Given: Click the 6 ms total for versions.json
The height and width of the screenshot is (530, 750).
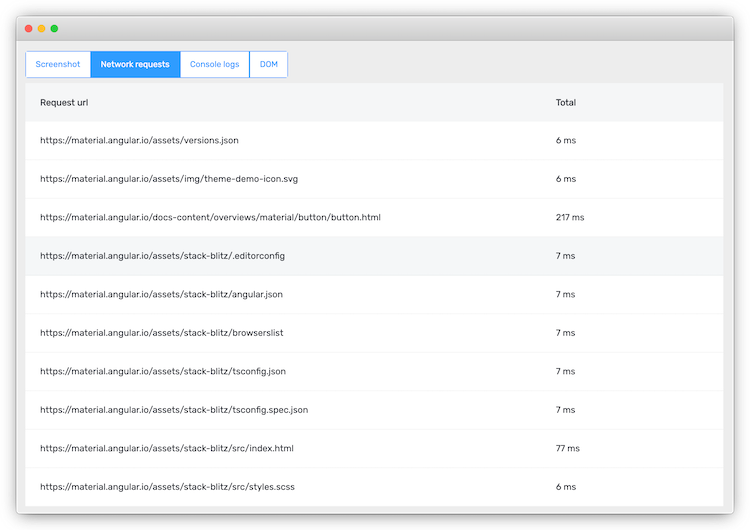Looking at the screenshot, I should [566, 140].
